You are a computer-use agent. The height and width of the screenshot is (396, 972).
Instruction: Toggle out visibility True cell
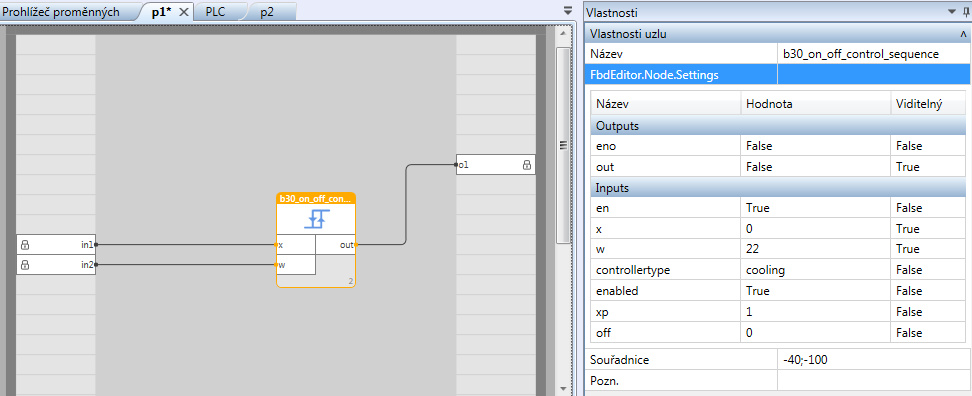click(928, 167)
